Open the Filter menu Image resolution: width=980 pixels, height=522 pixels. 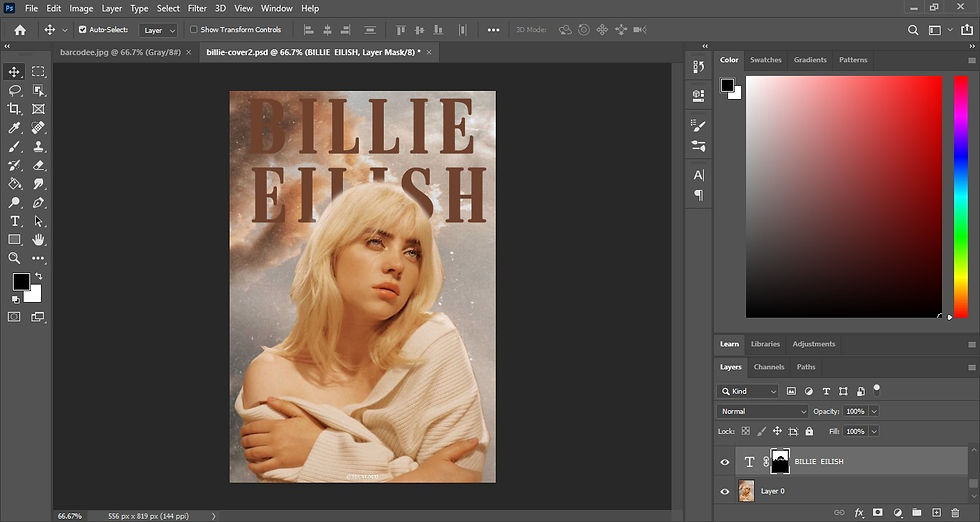coord(197,8)
